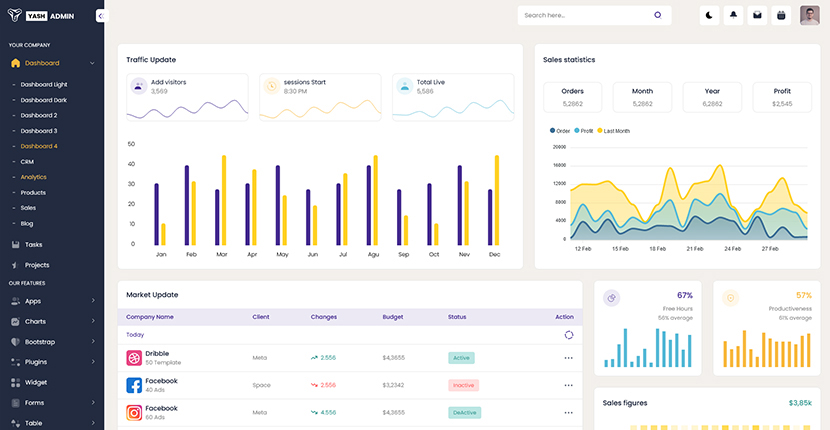Click the Instagram logo in 60 Ads row

coord(134,413)
